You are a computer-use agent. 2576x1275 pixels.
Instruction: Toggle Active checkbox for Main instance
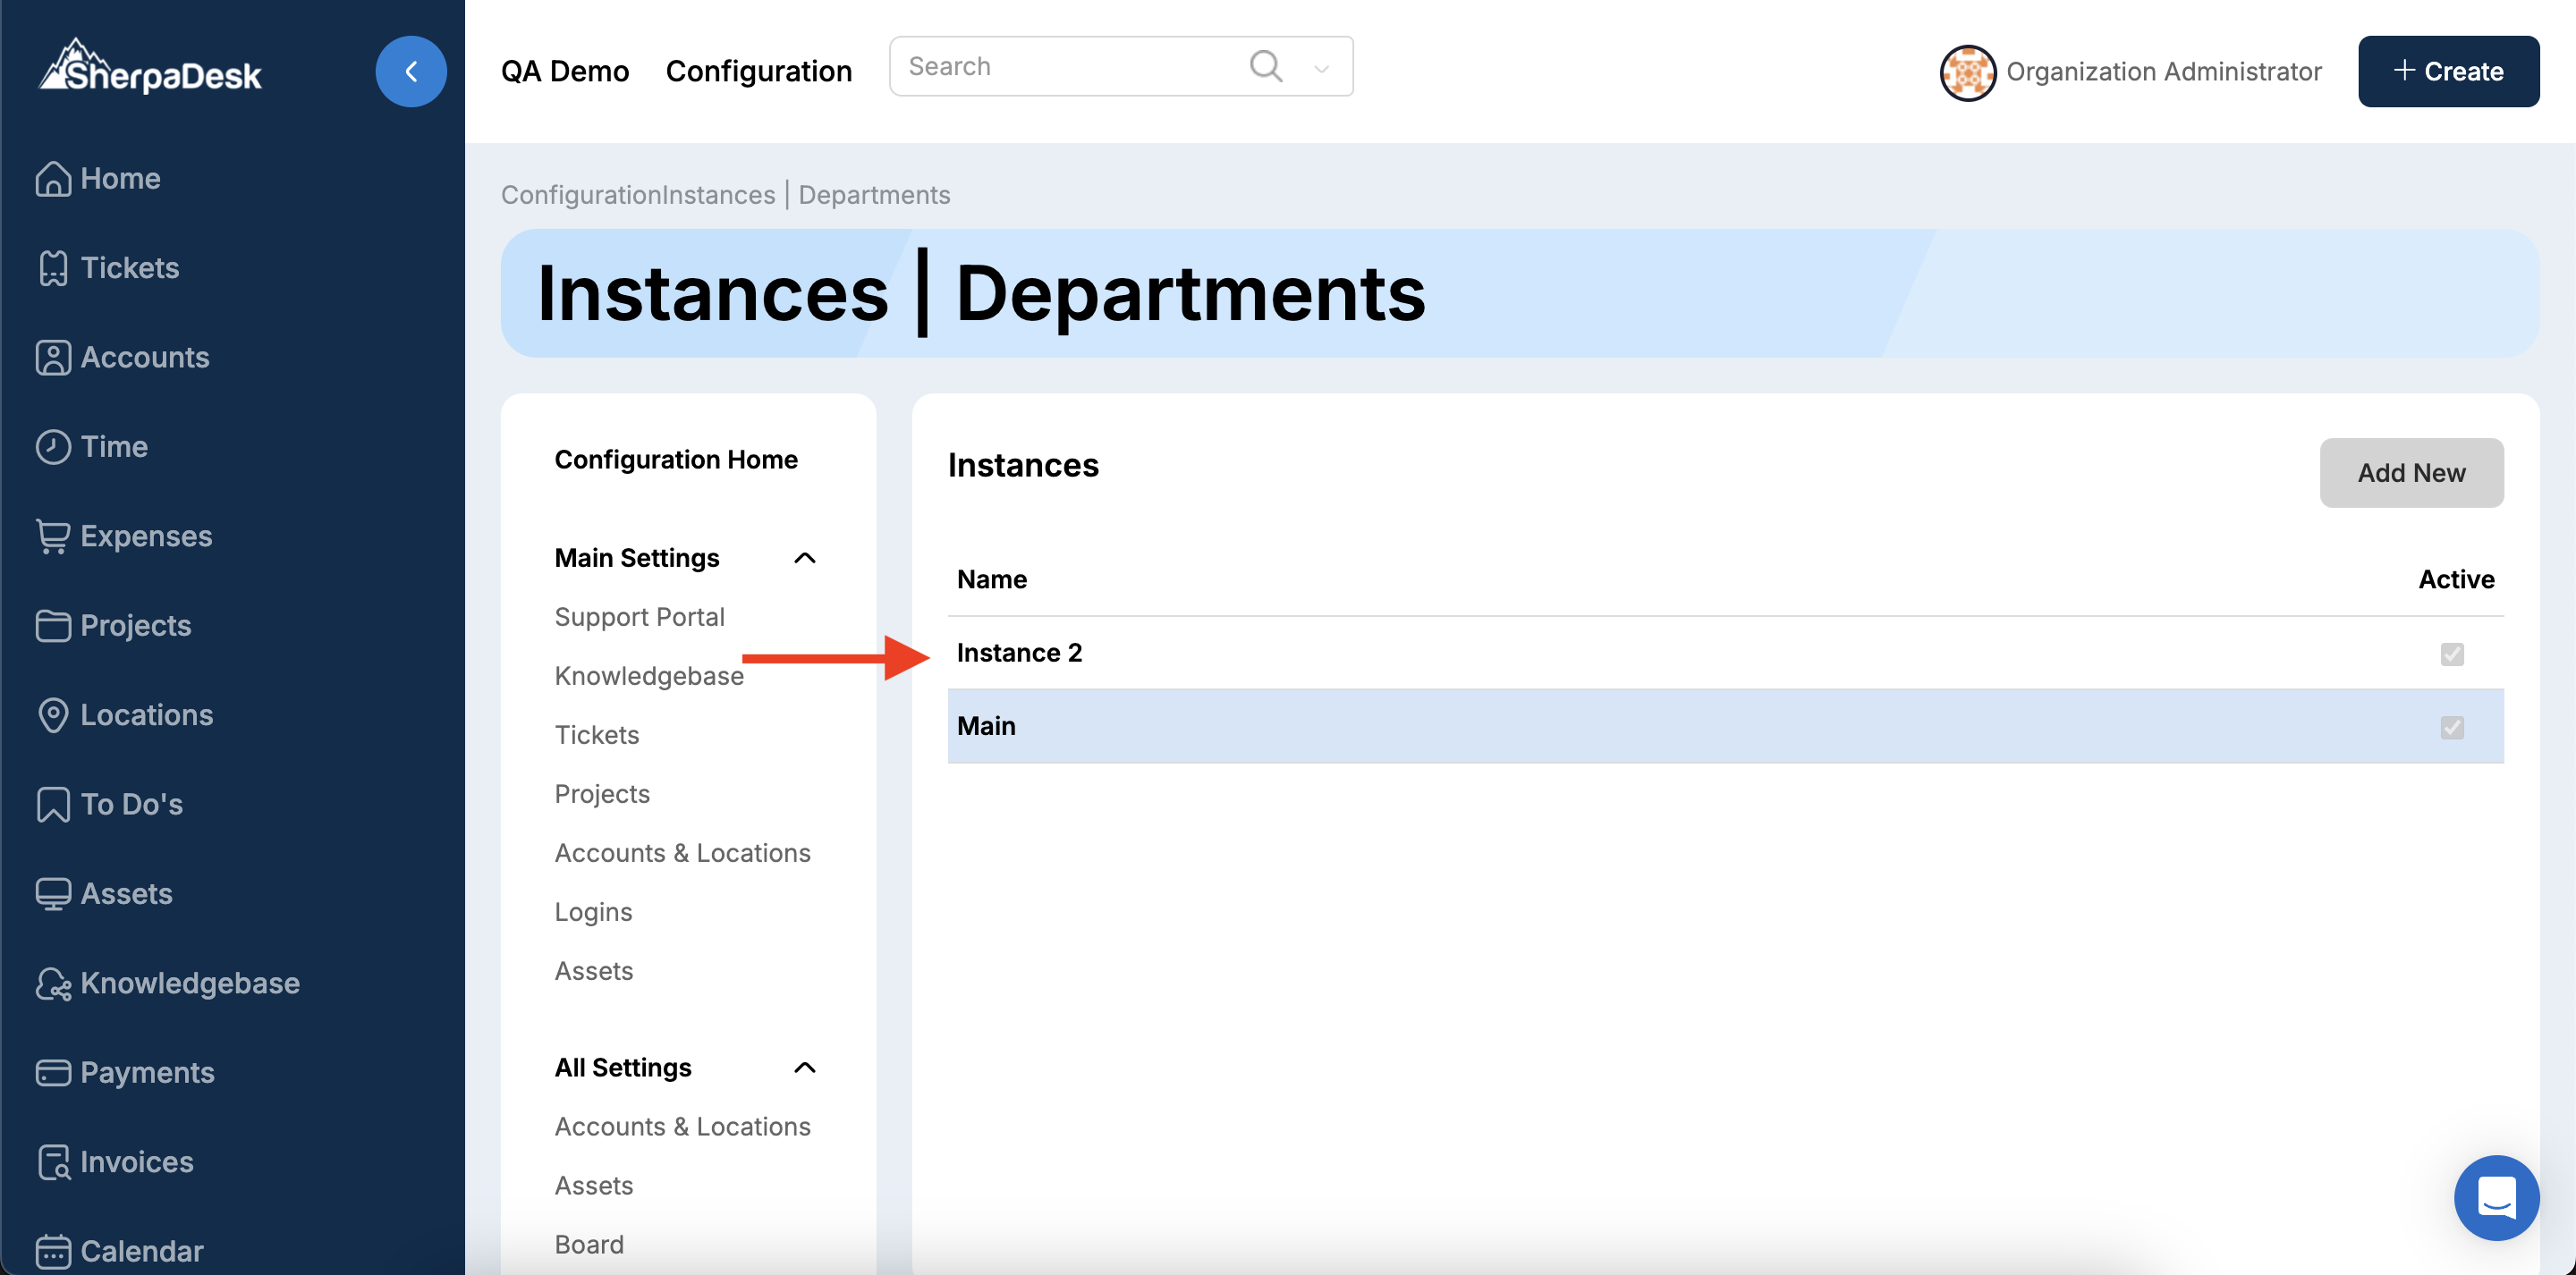point(2451,727)
